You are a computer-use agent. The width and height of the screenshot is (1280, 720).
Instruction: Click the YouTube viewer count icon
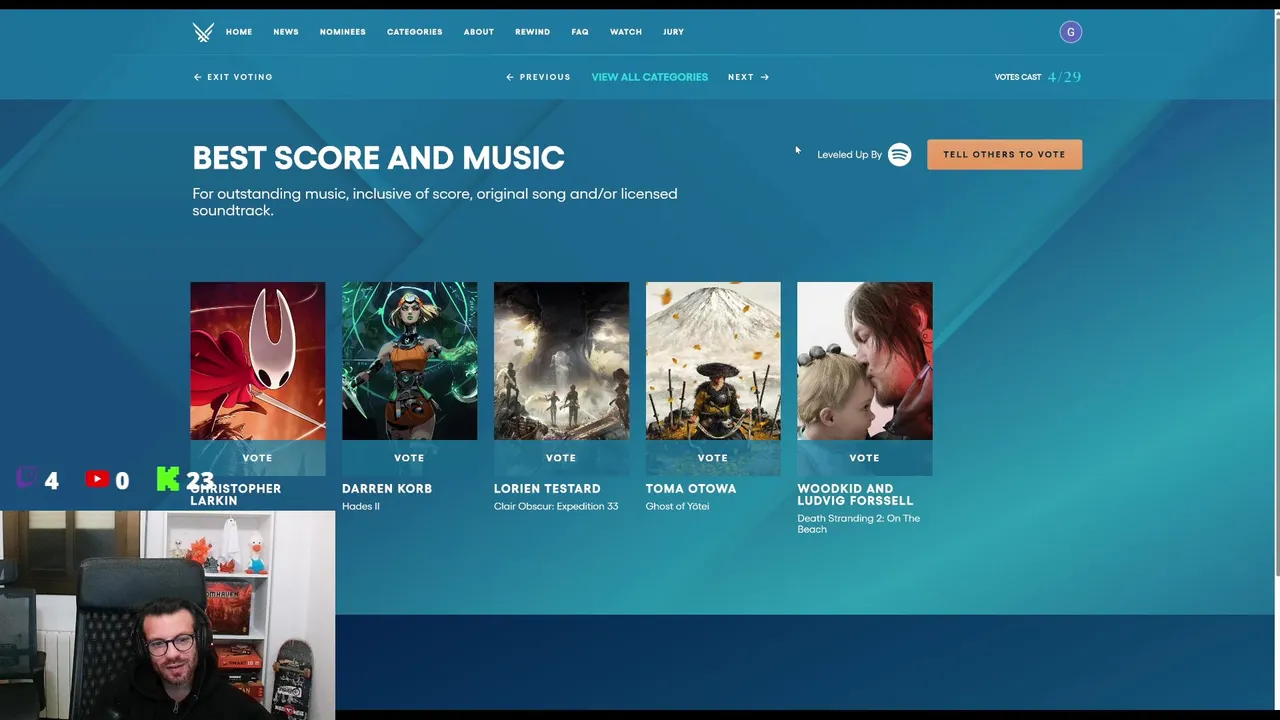coord(96,479)
